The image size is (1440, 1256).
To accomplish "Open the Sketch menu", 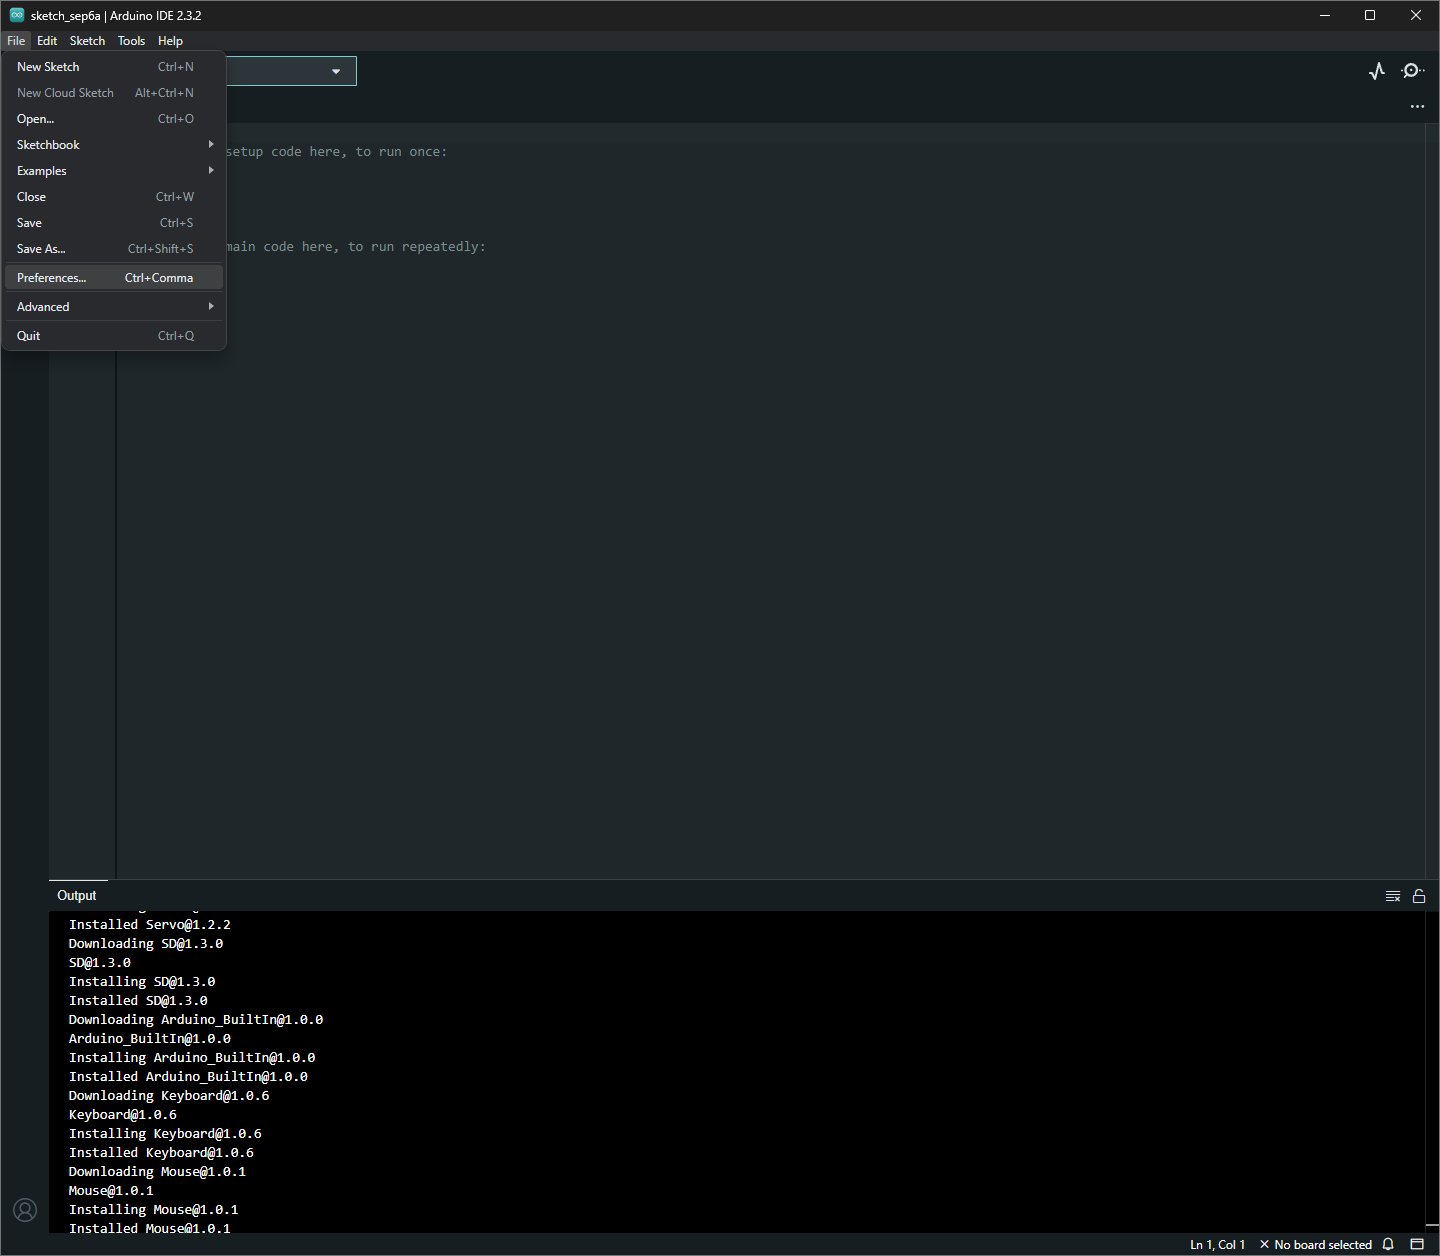I will [x=87, y=41].
